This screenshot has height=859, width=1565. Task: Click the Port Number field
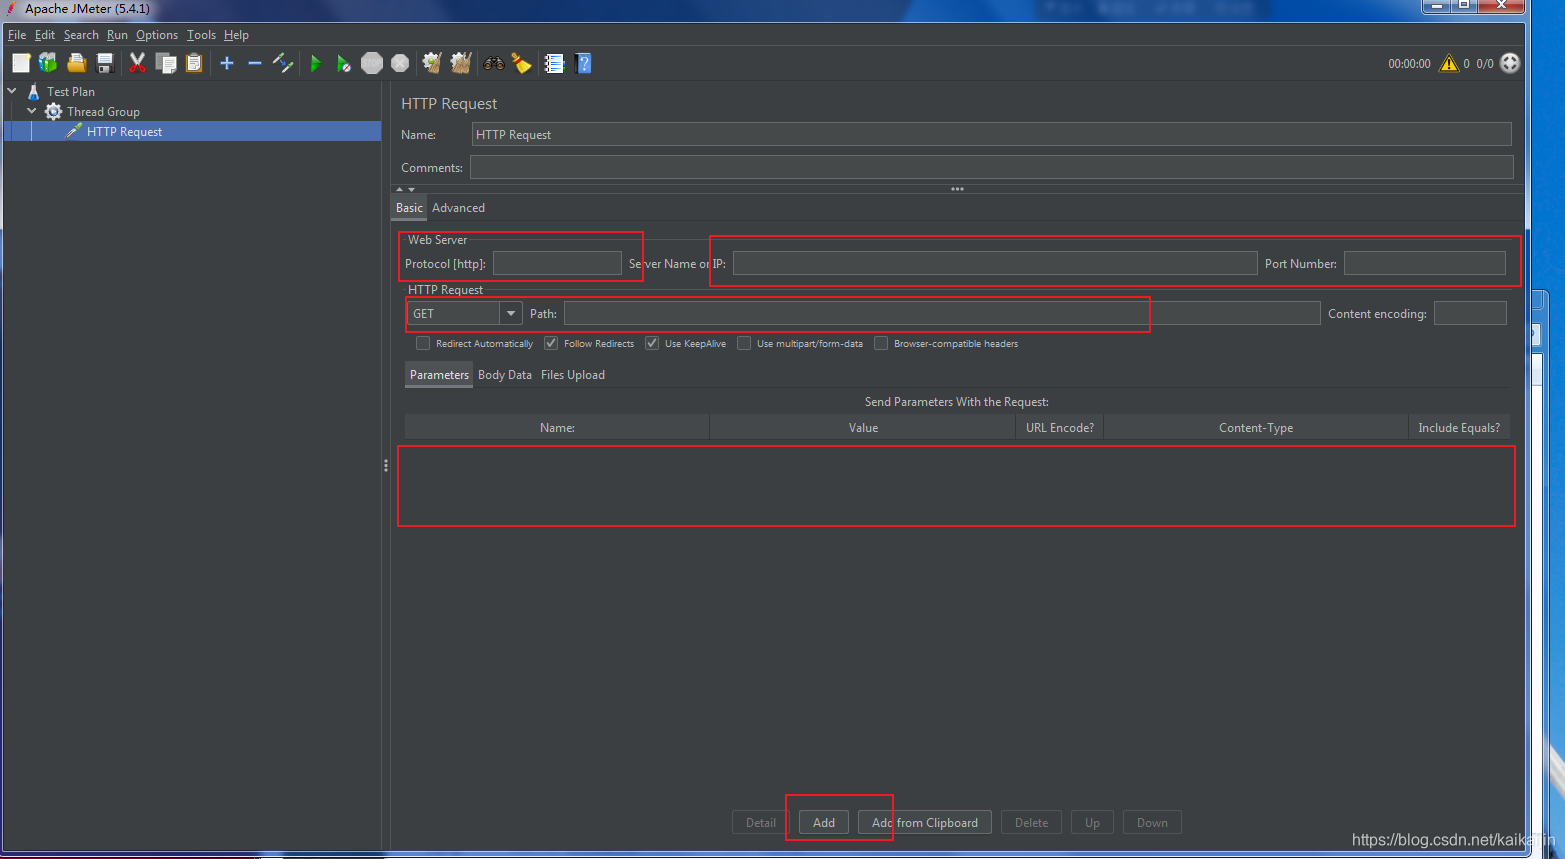pyautogui.click(x=1424, y=263)
